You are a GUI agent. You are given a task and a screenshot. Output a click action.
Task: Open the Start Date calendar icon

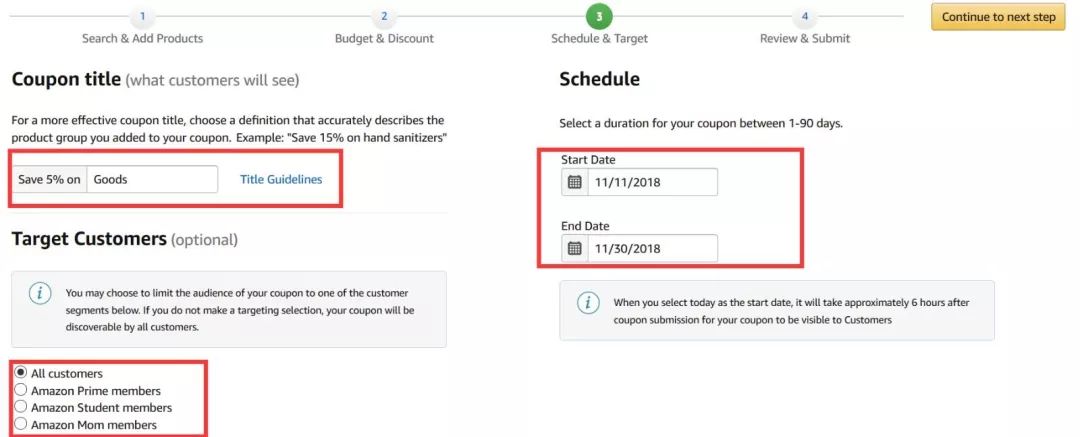(x=574, y=182)
